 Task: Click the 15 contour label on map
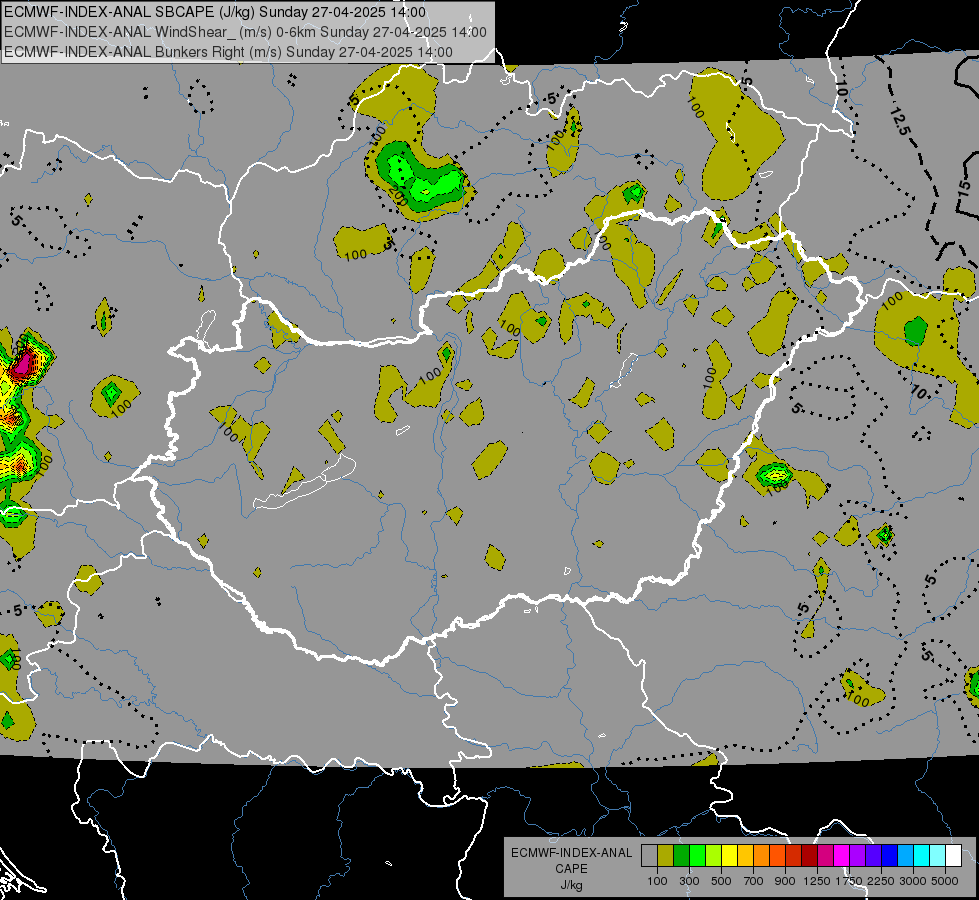point(965,187)
